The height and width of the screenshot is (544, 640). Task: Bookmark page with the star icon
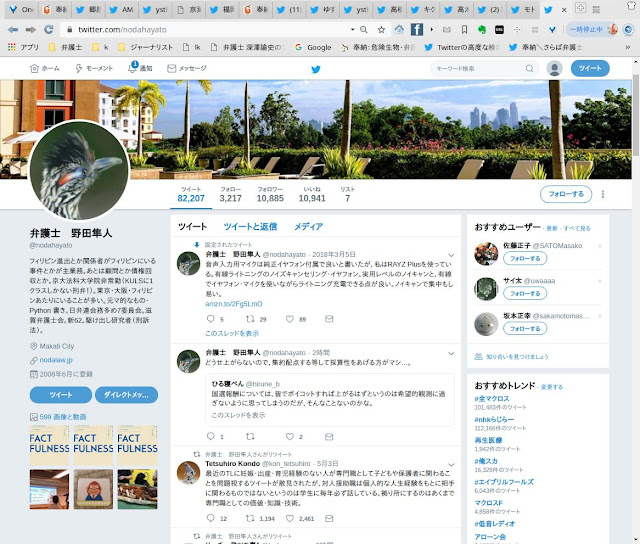coord(381,29)
